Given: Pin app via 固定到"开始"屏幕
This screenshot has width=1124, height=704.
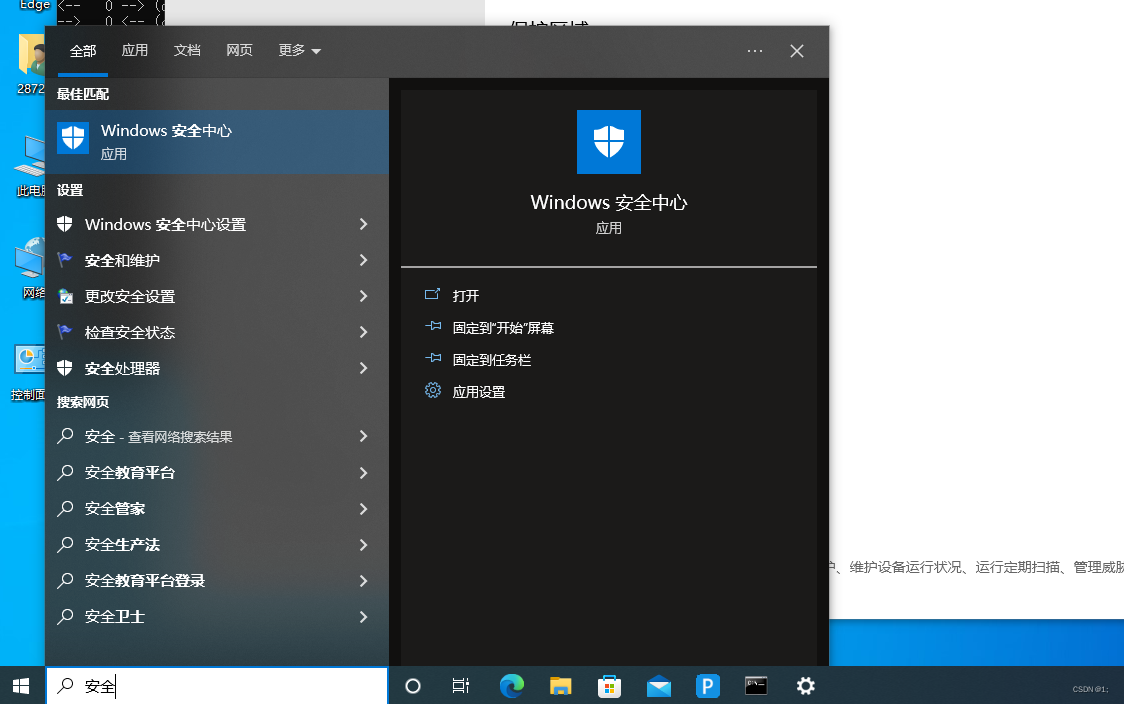Looking at the screenshot, I should [x=503, y=328].
